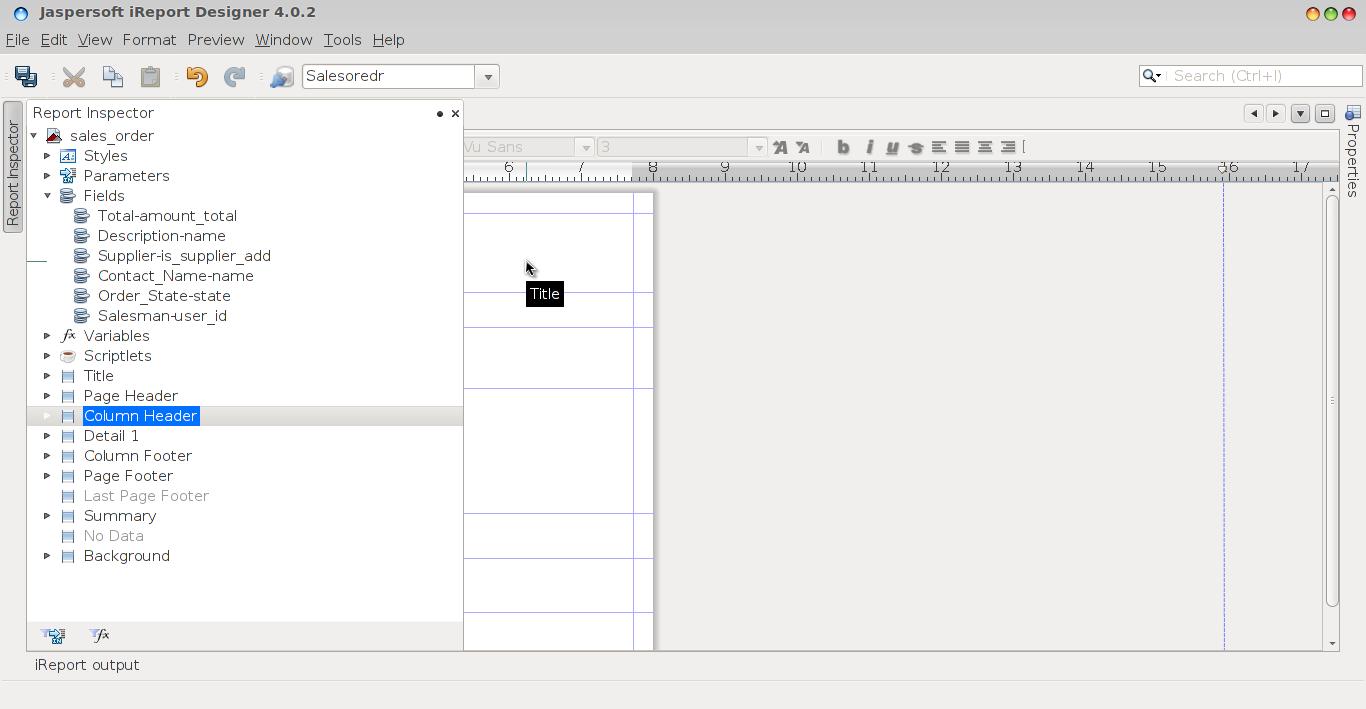
Task: Close the Report Inspector panel
Action: pyautogui.click(x=455, y=113)
